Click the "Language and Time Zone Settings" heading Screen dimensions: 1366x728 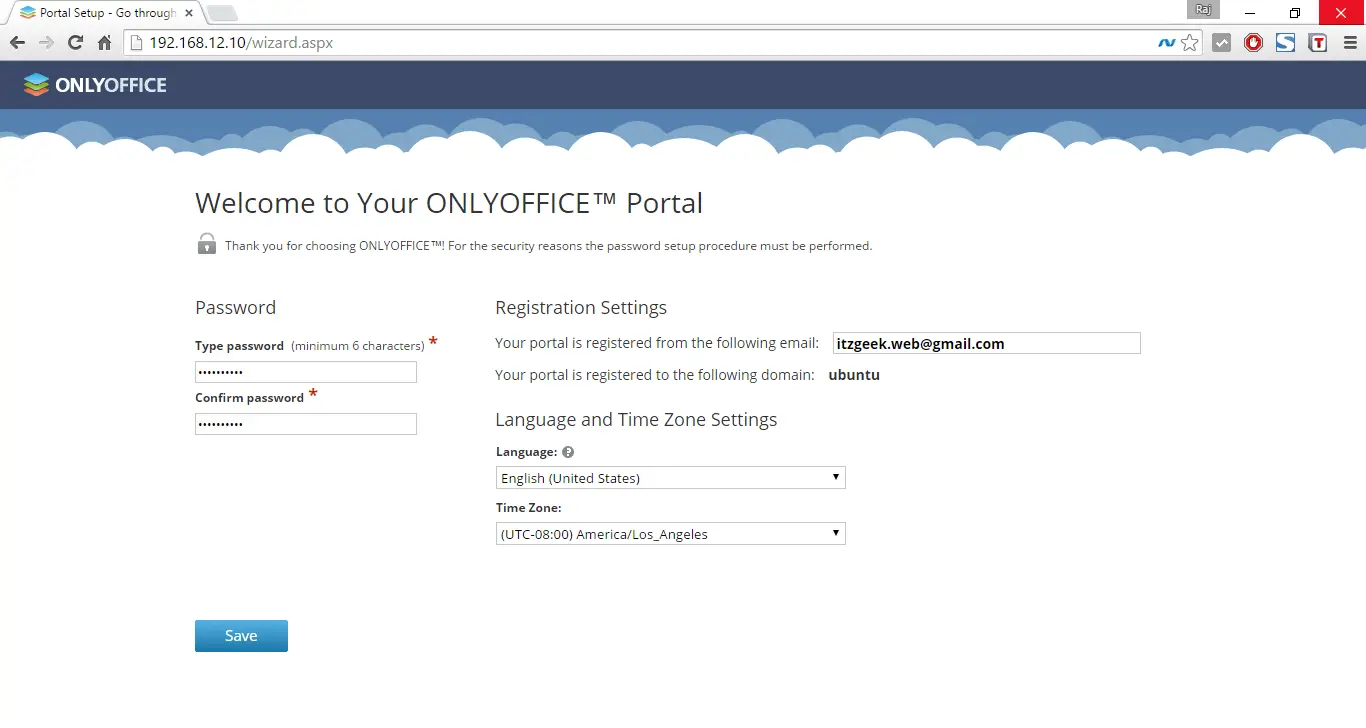(x=636, y=420)
